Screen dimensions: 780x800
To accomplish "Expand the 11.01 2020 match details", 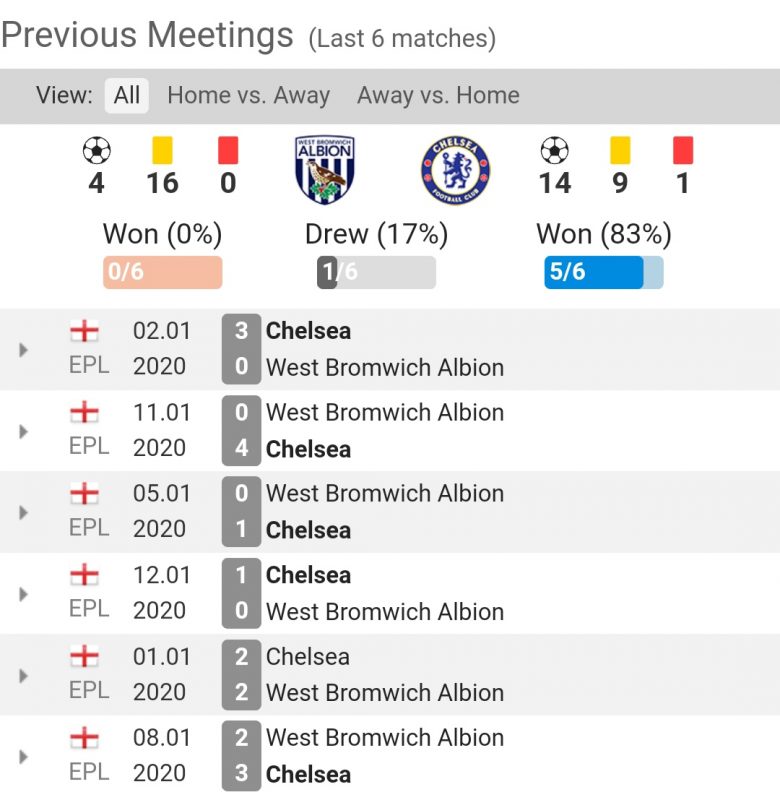I will [24, 431].
